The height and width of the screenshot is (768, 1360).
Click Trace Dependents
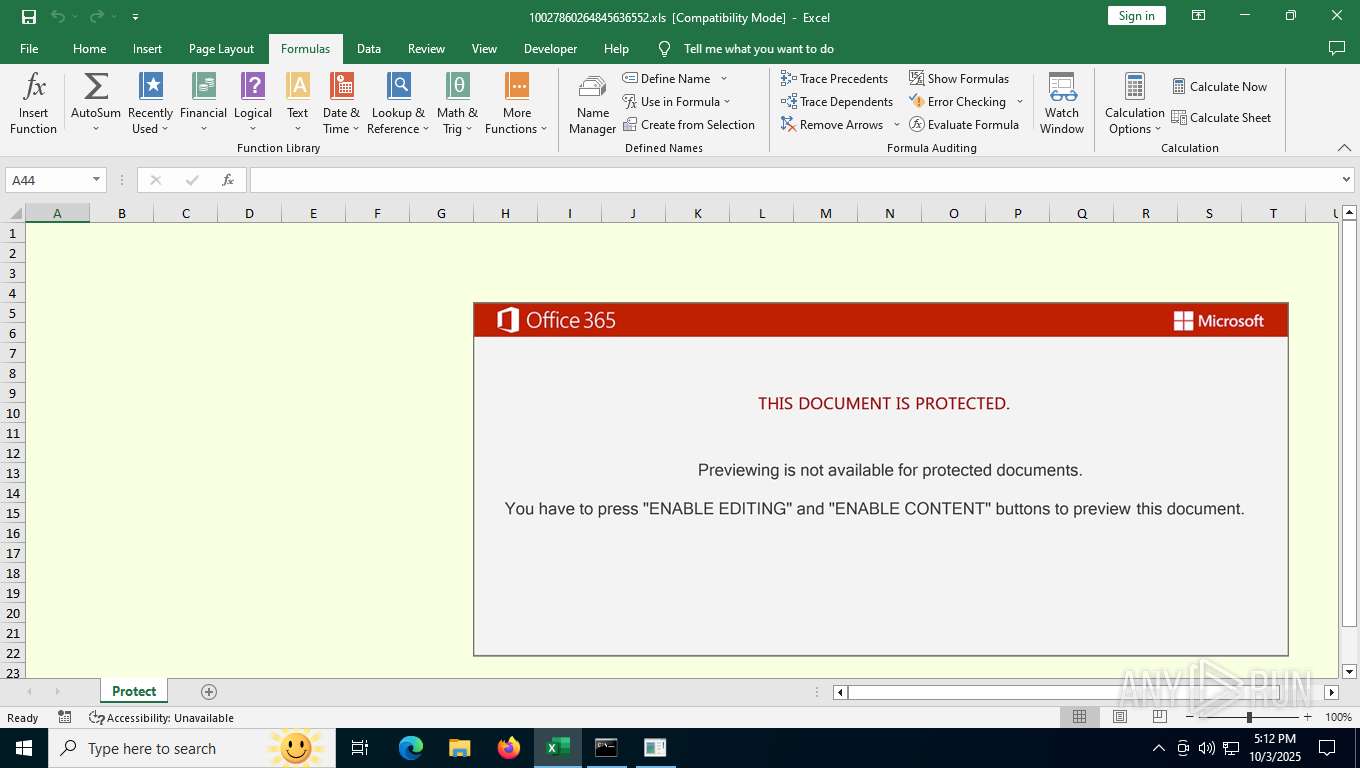[836, 101]
